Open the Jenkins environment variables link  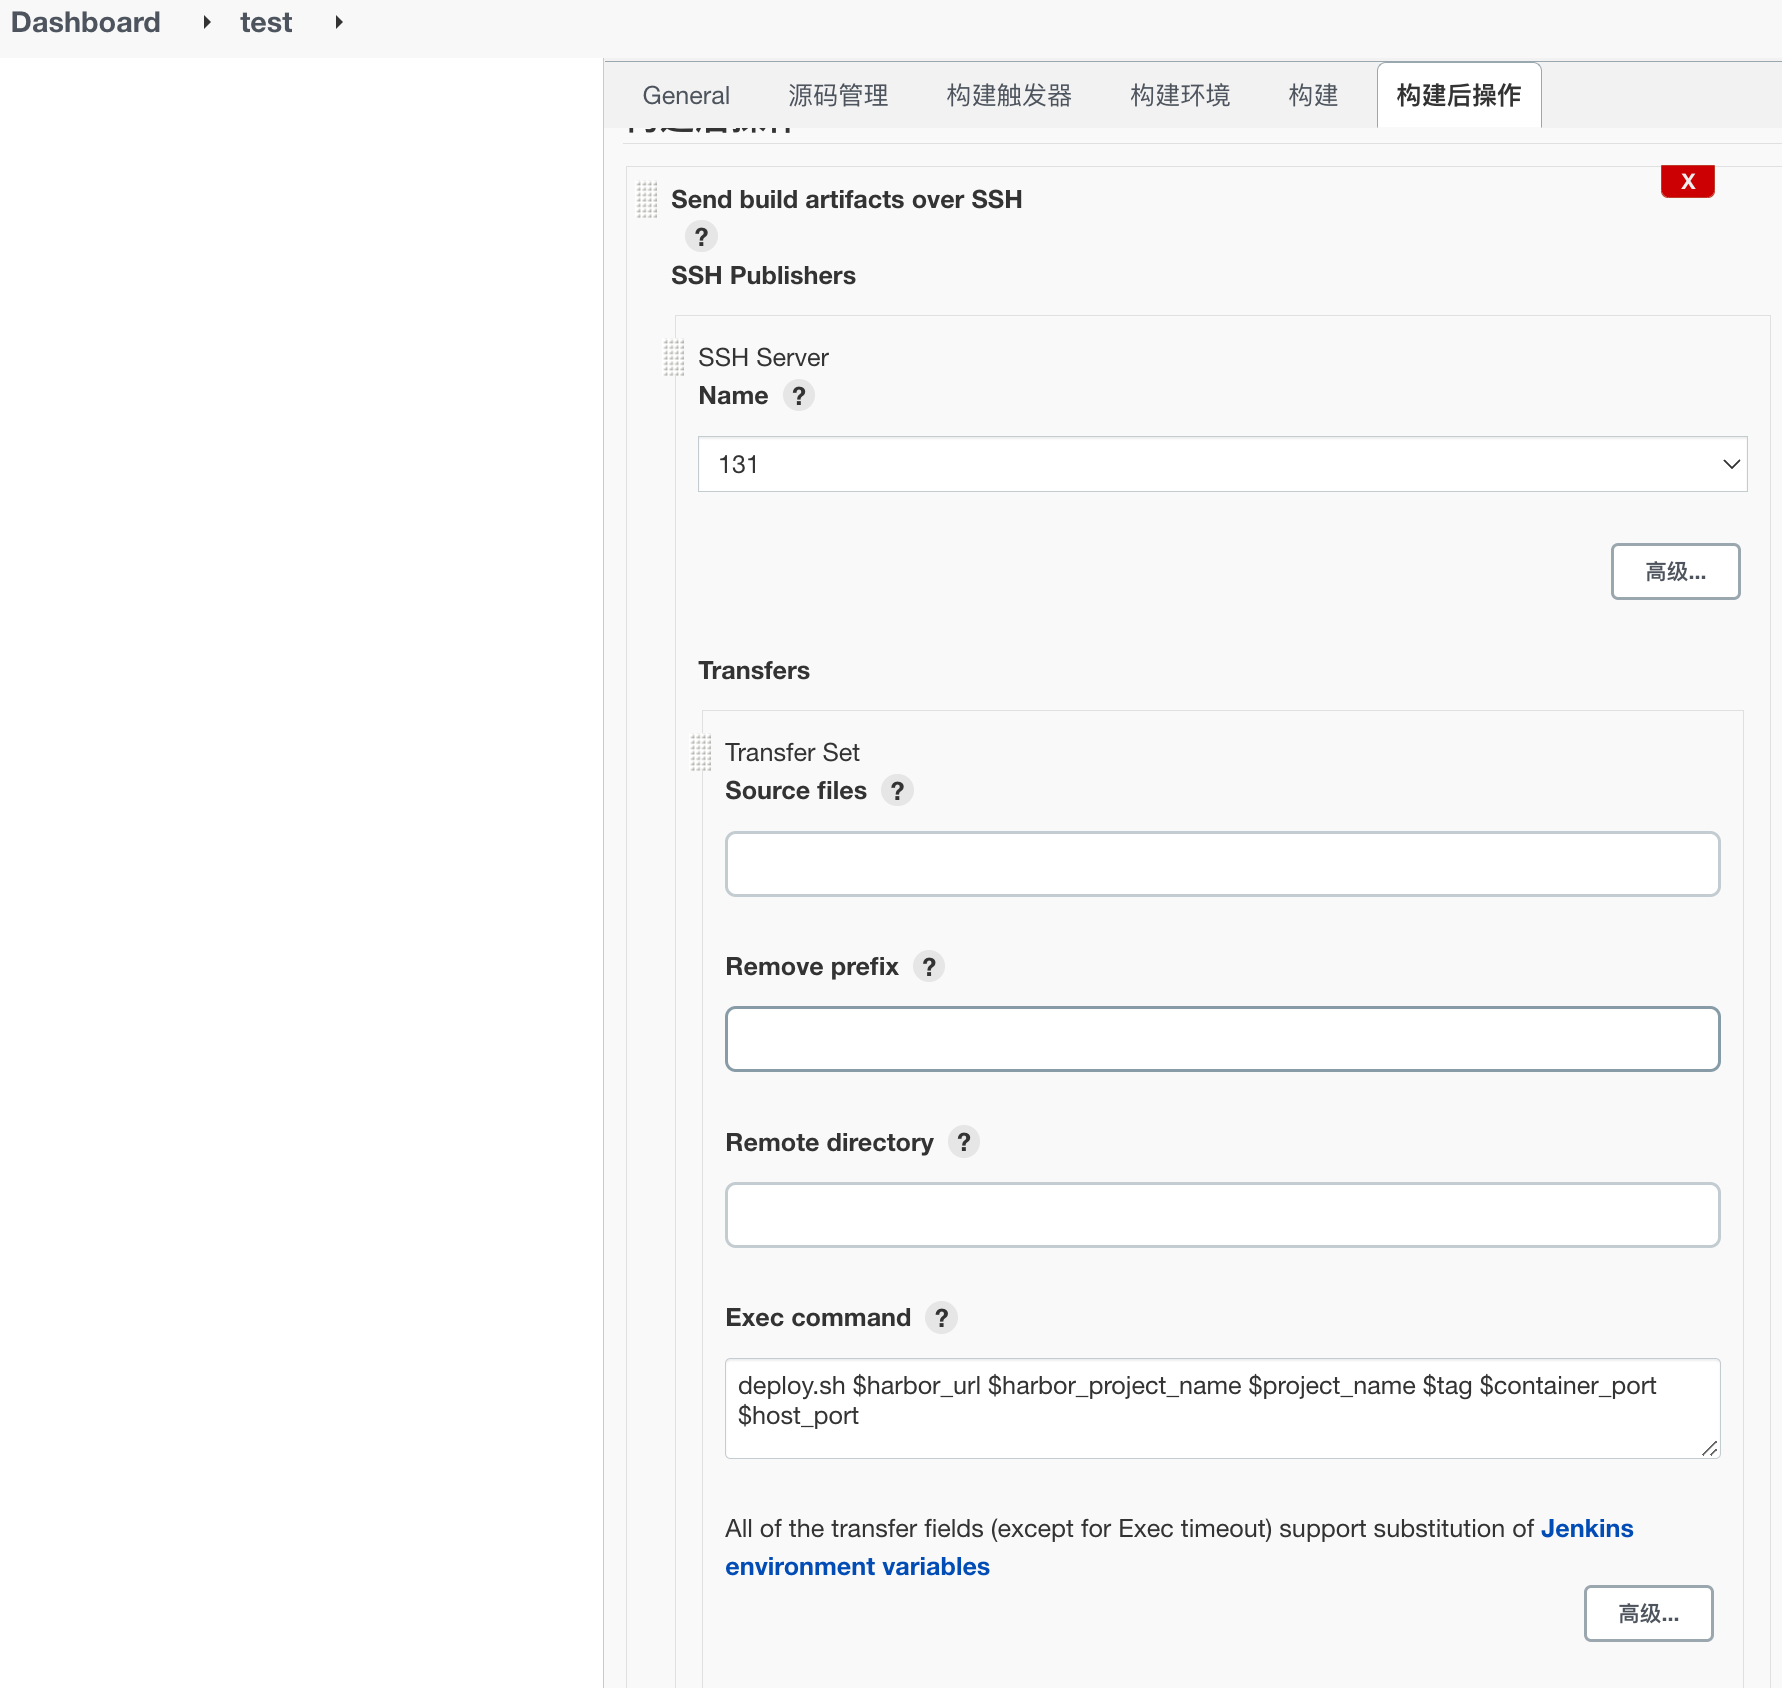pos(1586,1529)
